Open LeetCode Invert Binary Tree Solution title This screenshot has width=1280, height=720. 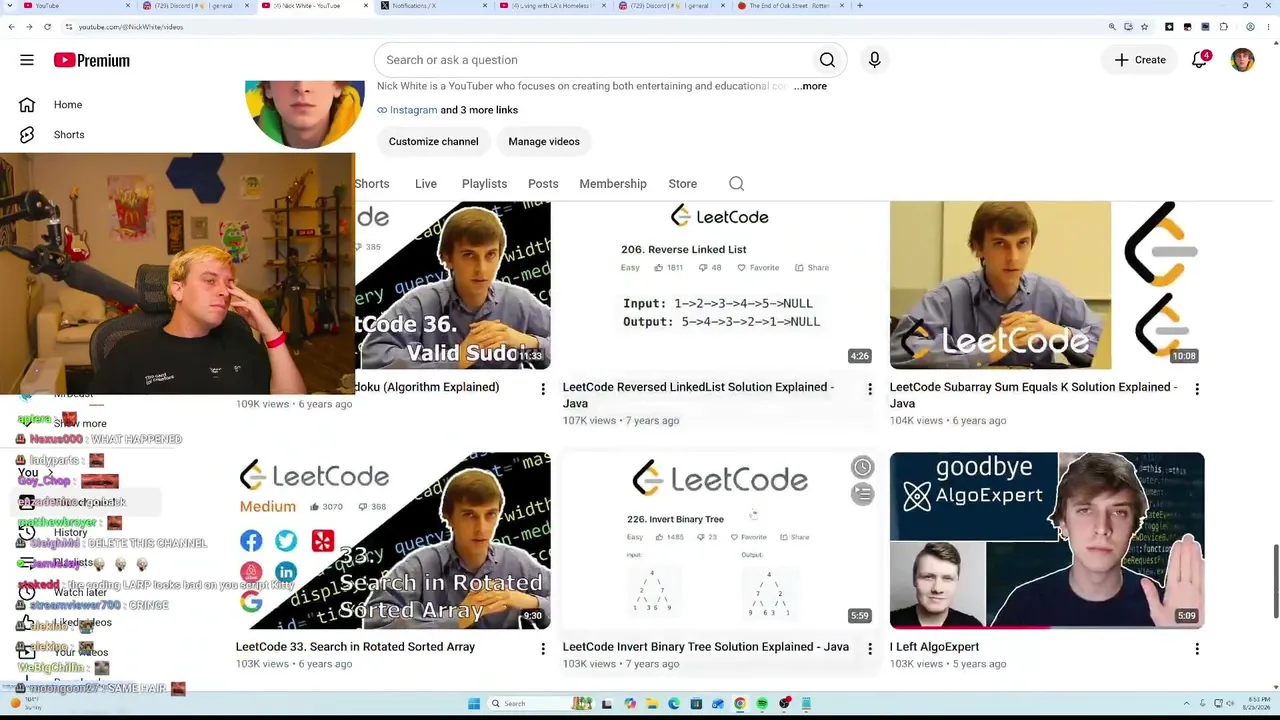pos(706,647)
